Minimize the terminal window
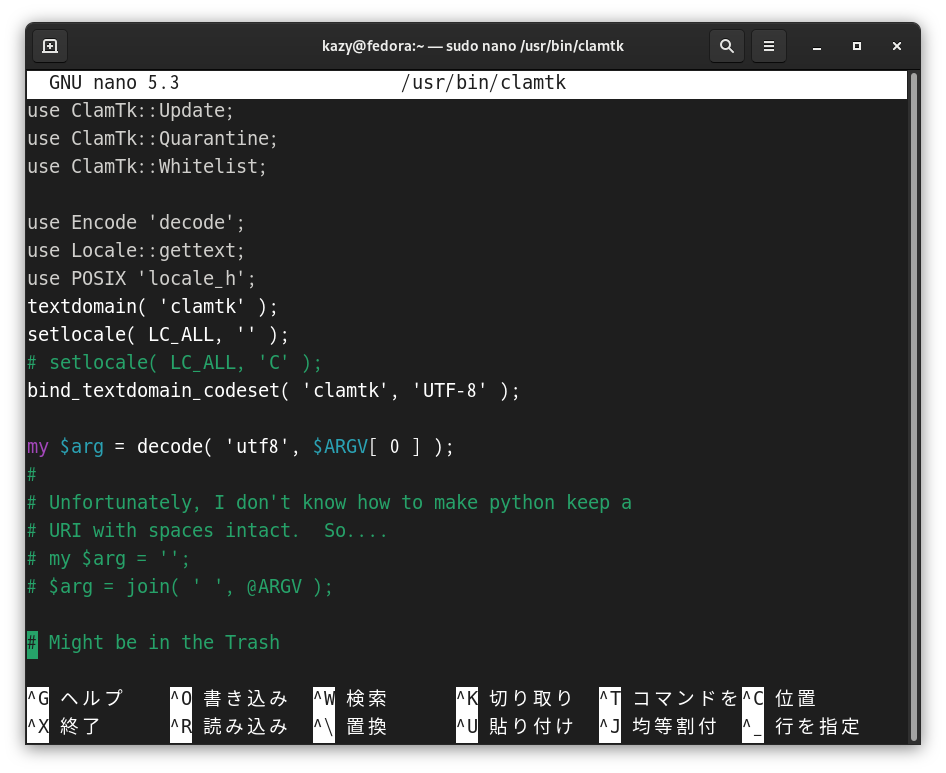Image resolution: width=946 pixels, height=773 pixels. pyautogui.click(x=818, y=46)
